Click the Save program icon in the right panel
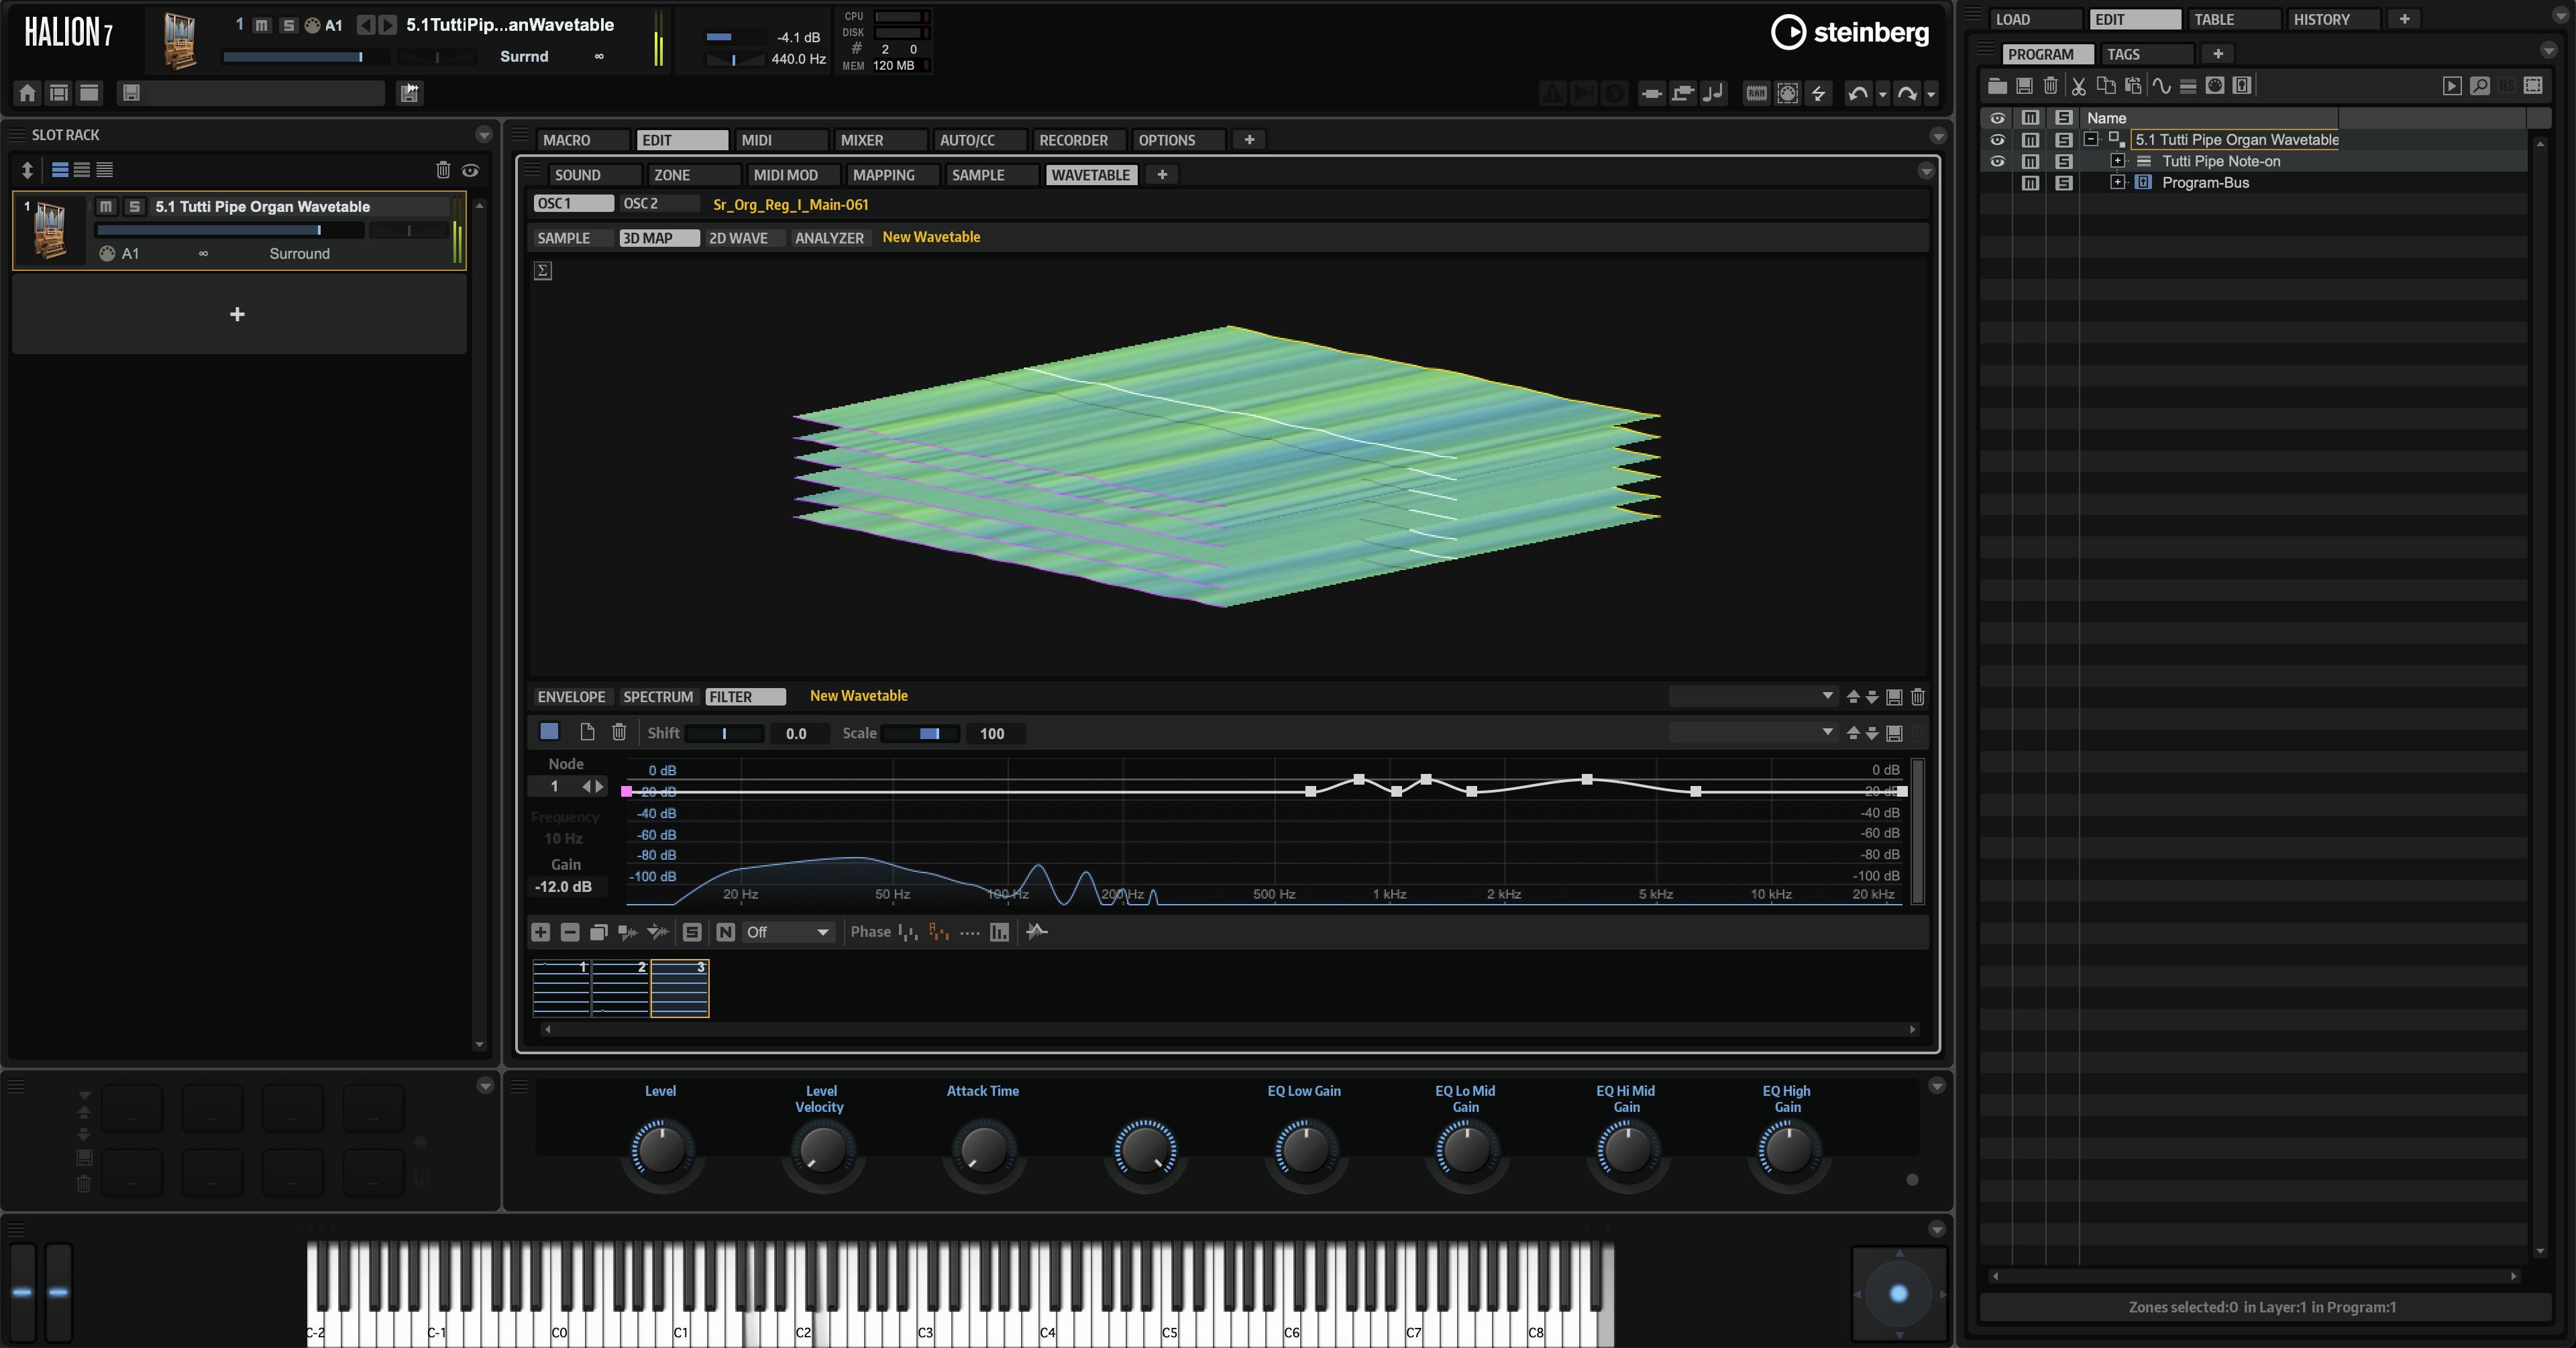This screenshot has height=1348, width=2576. (2024, 86)
